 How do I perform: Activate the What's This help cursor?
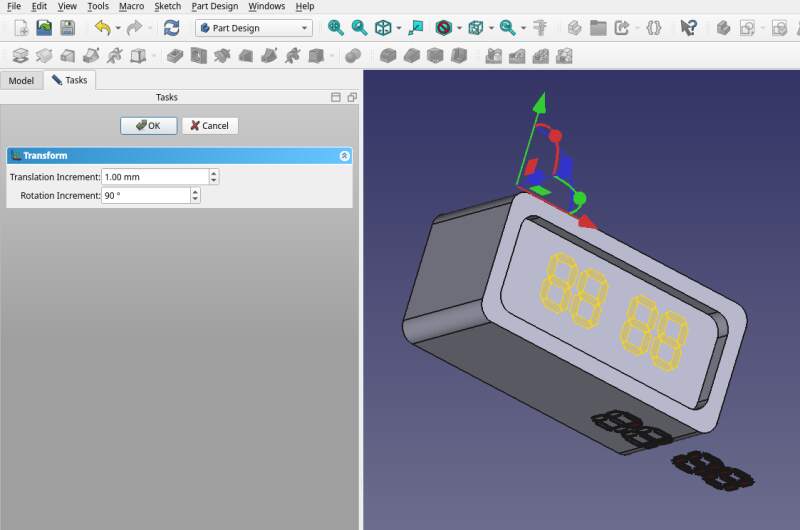click(688, 28)
